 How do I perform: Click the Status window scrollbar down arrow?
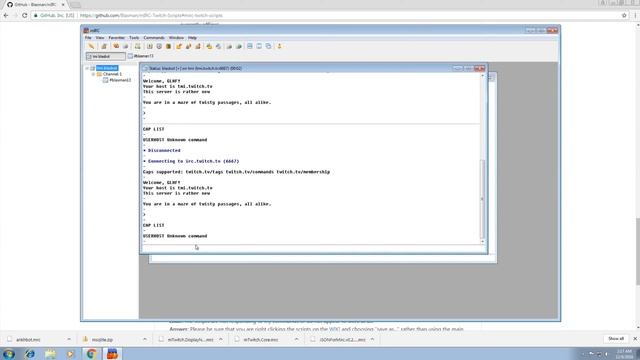pyautogui.click(x=482, y=242)
